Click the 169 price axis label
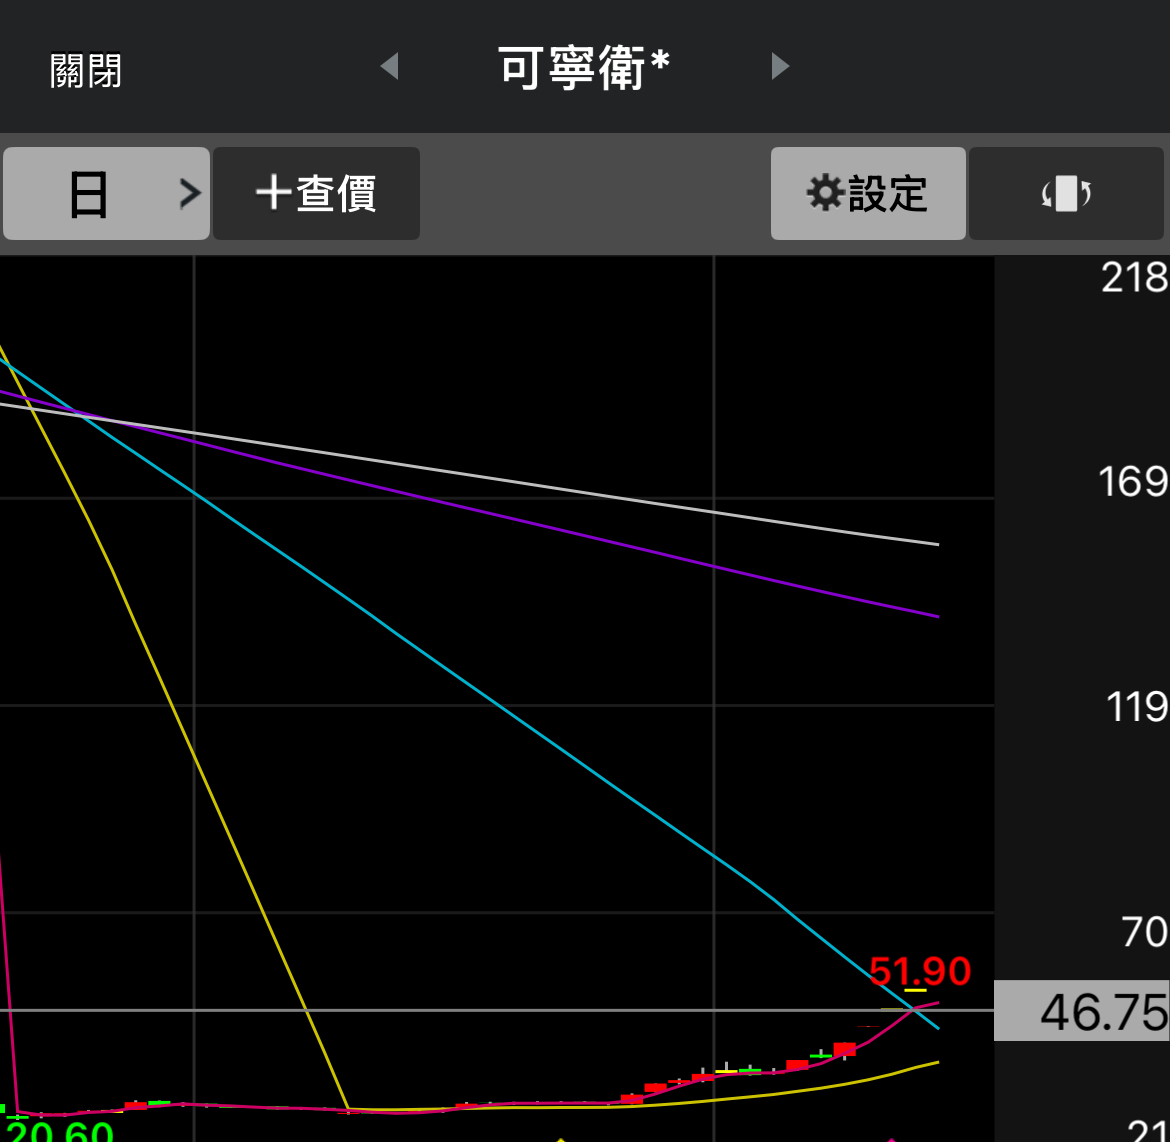Image resolution: width=1170 pixels, height=1142 pixels. coord(1133,481)
